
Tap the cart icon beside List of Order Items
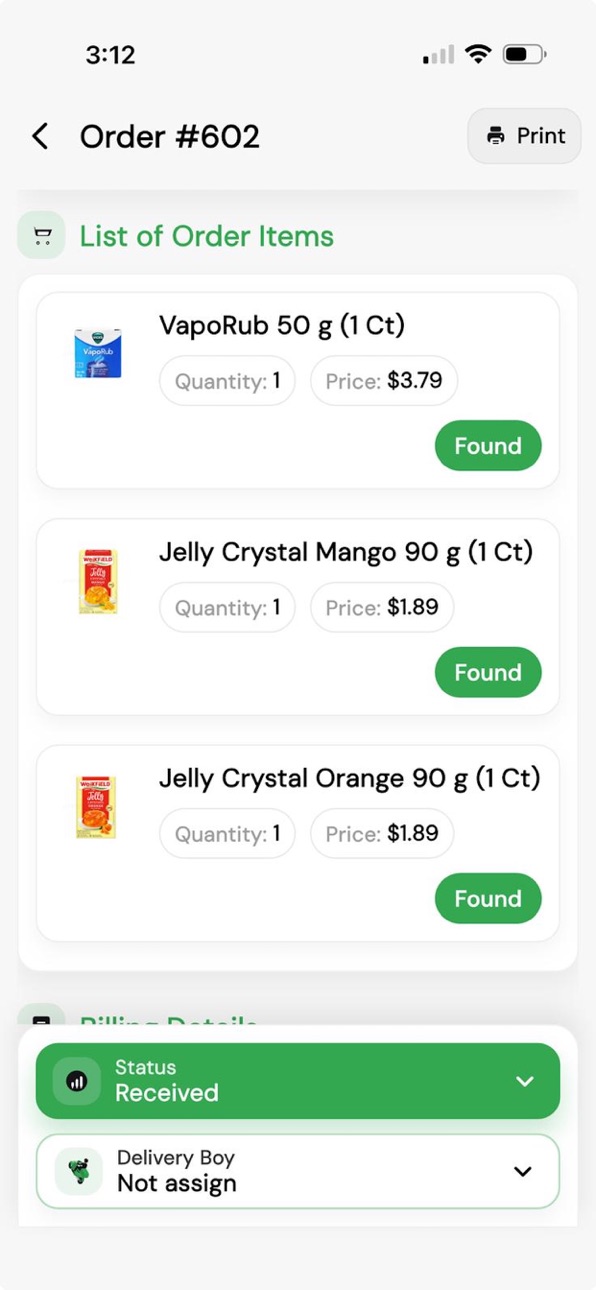pos(42,236)
